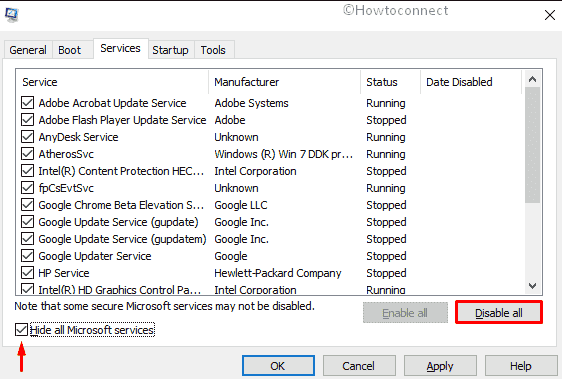562x379 pixels.
Task: Select Running status of AtherosSvc
Action: point(386,154)
